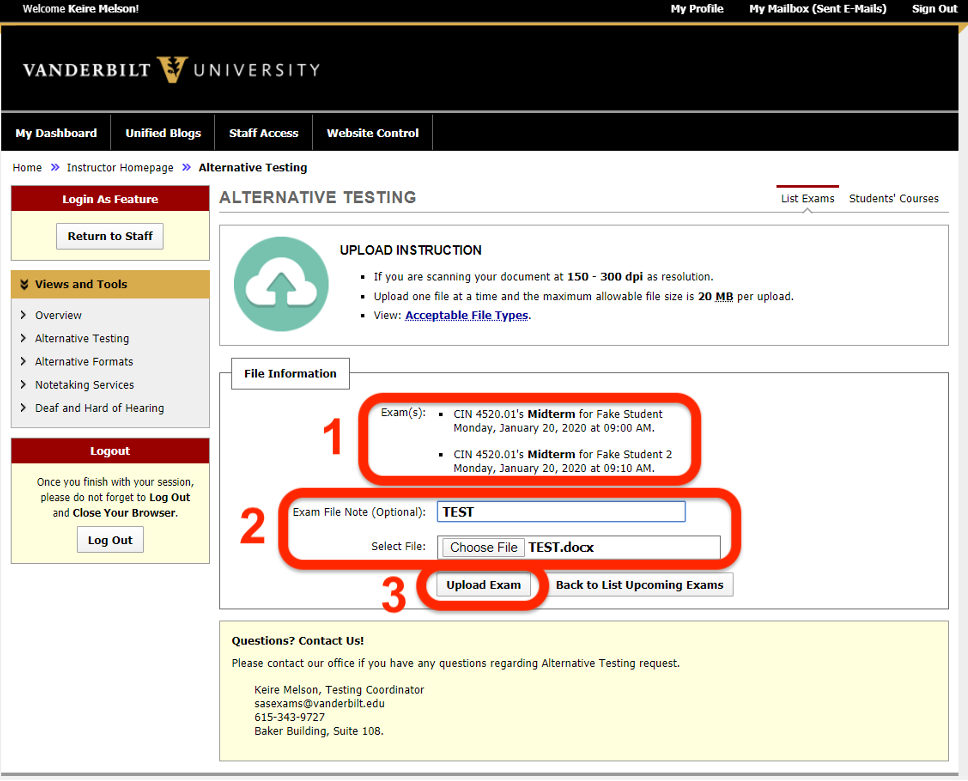This screenshot has width=968, height=781.
Task: Click the Return to Staff button
Action: [x=109, y=236]
